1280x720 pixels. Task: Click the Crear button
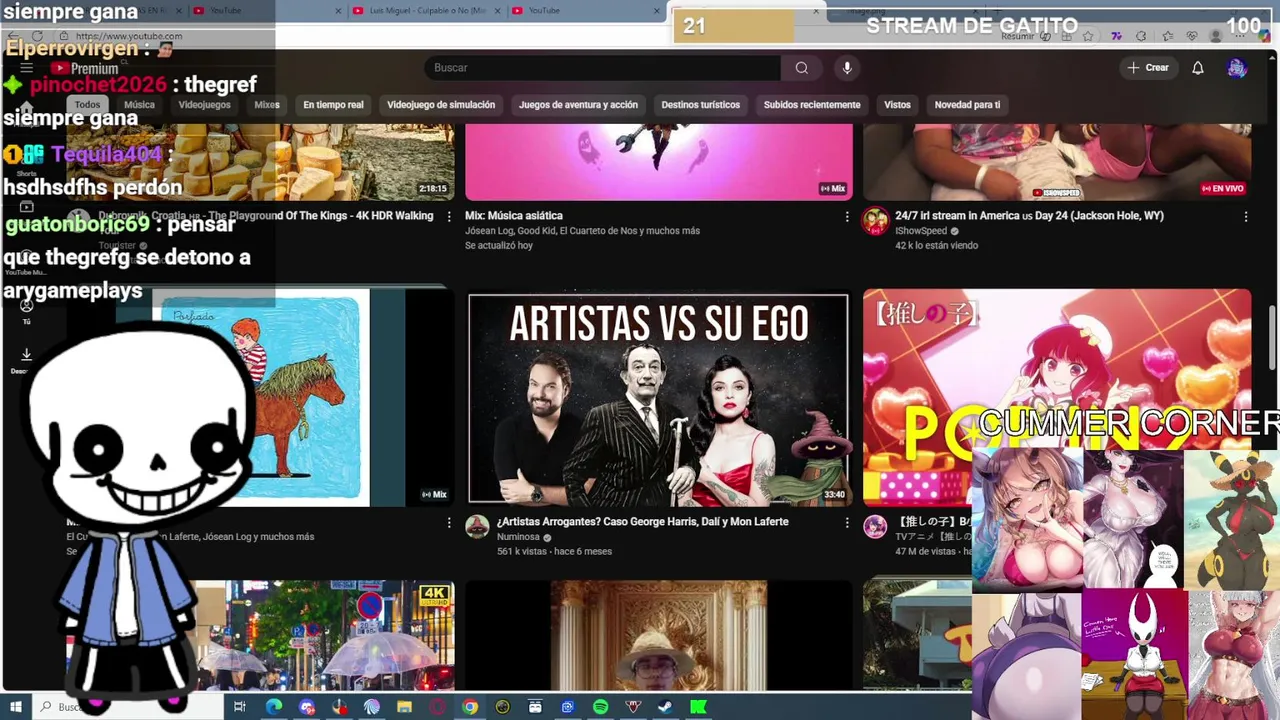[x=1148, y=68]
